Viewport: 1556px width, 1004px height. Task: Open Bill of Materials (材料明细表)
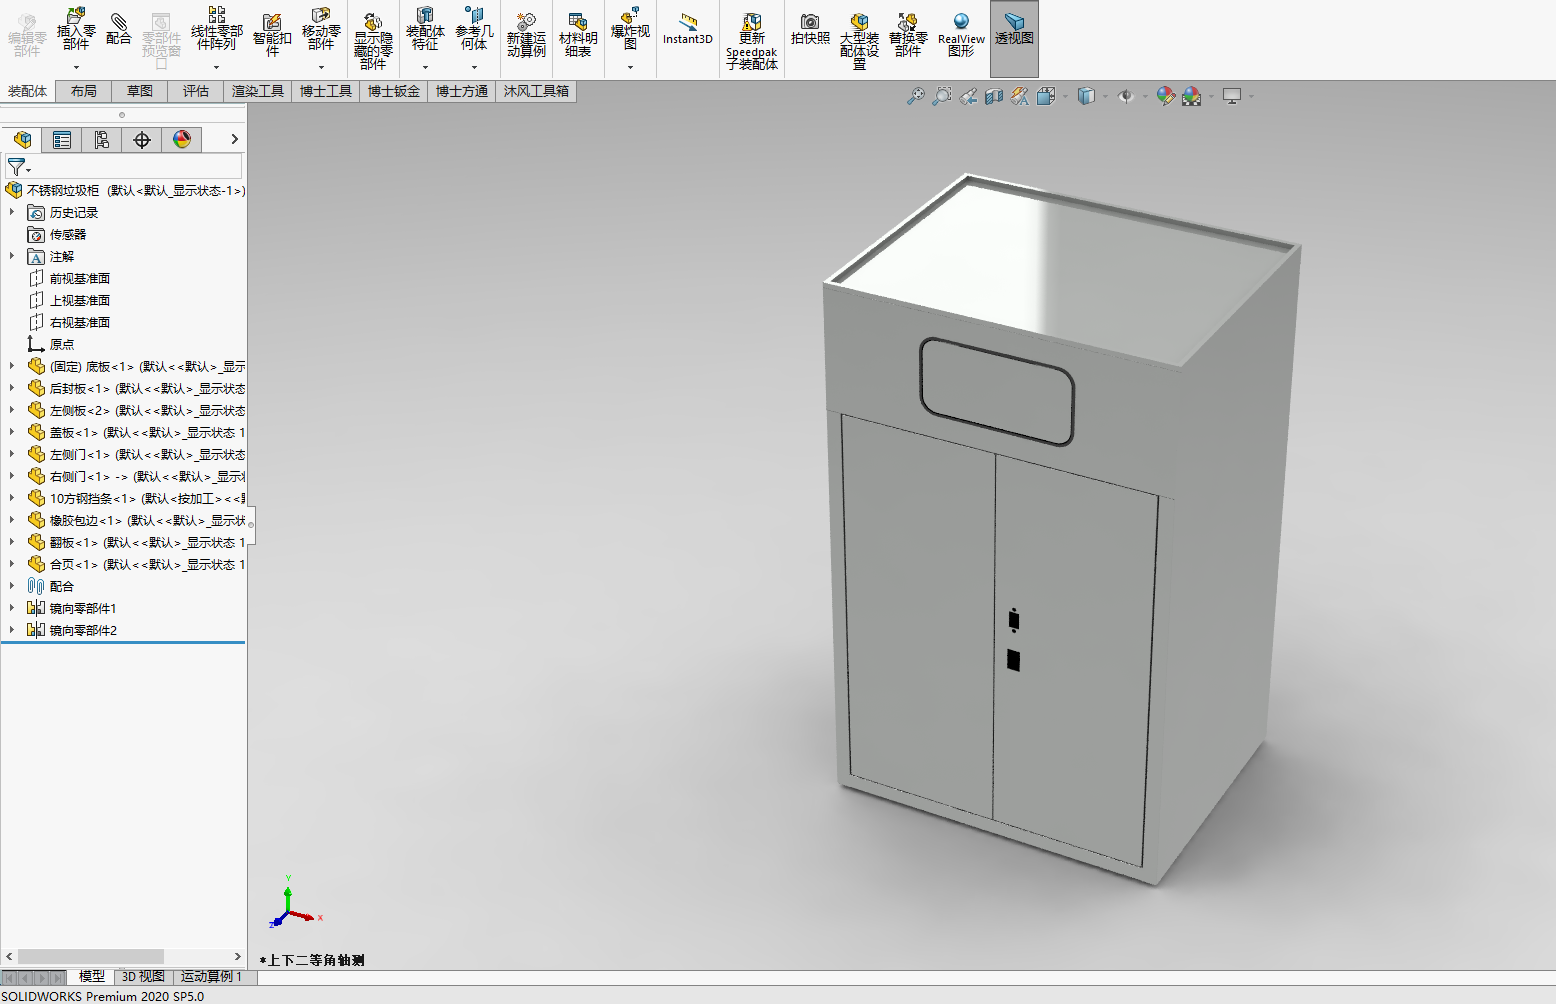click(x=578, y=36)
